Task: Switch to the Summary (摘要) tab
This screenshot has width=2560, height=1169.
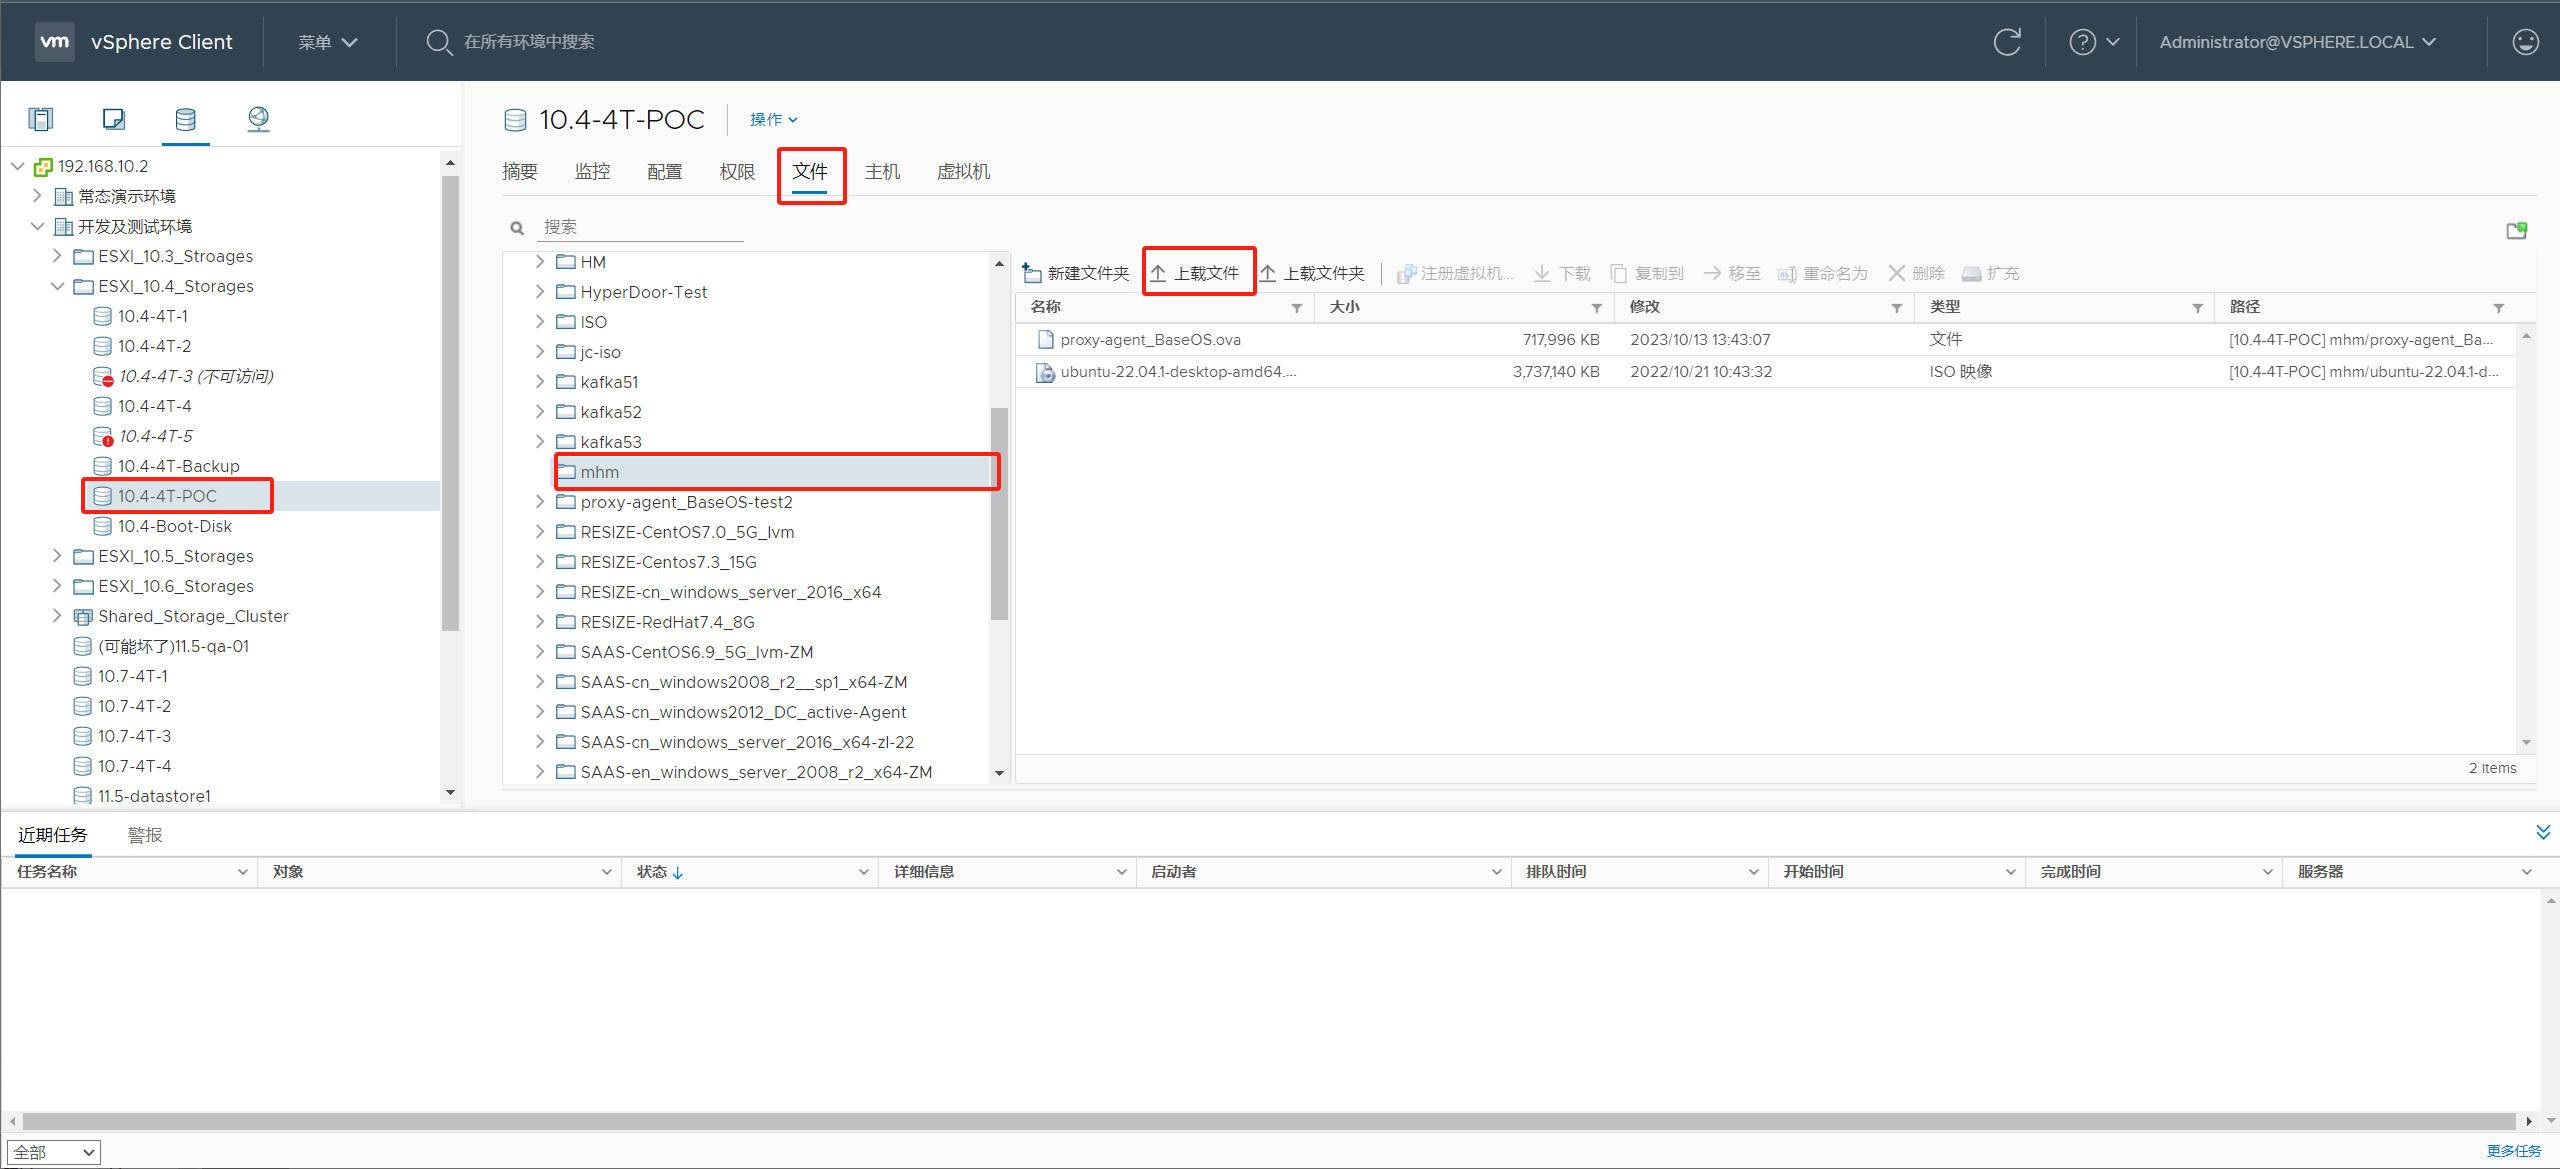Action: (x=519, y=172)
